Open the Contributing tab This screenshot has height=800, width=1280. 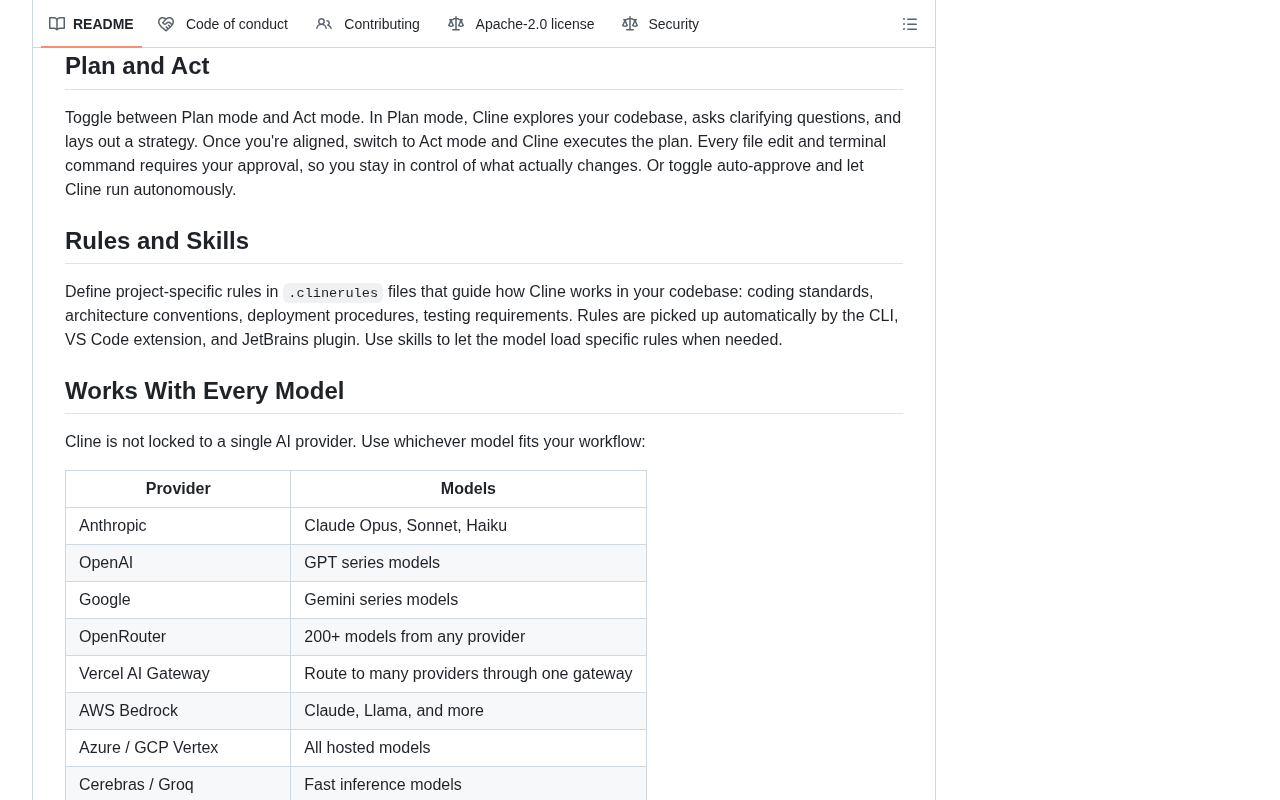pos(368,24)
